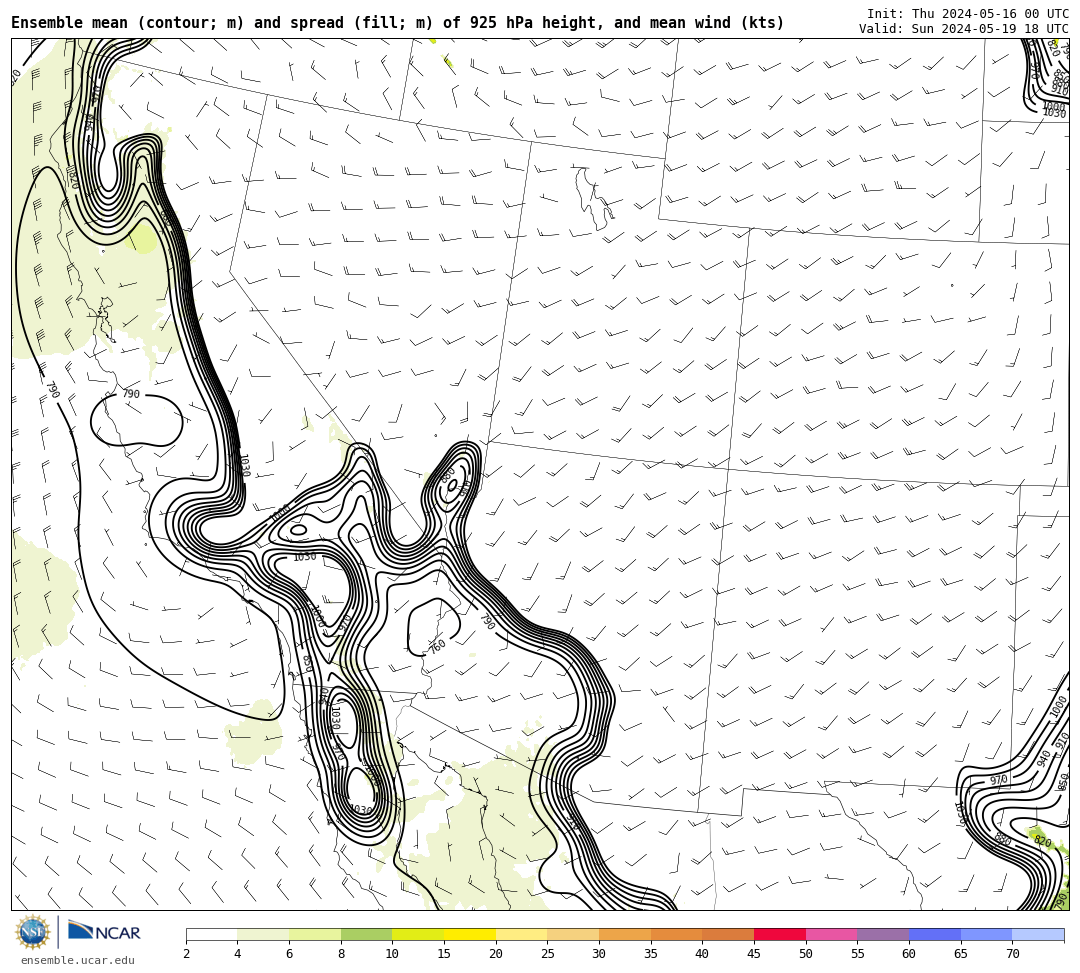Click the color bar tick label 35
The image size is (1080, 973).
pyautogui.click(x=651, y=954)
